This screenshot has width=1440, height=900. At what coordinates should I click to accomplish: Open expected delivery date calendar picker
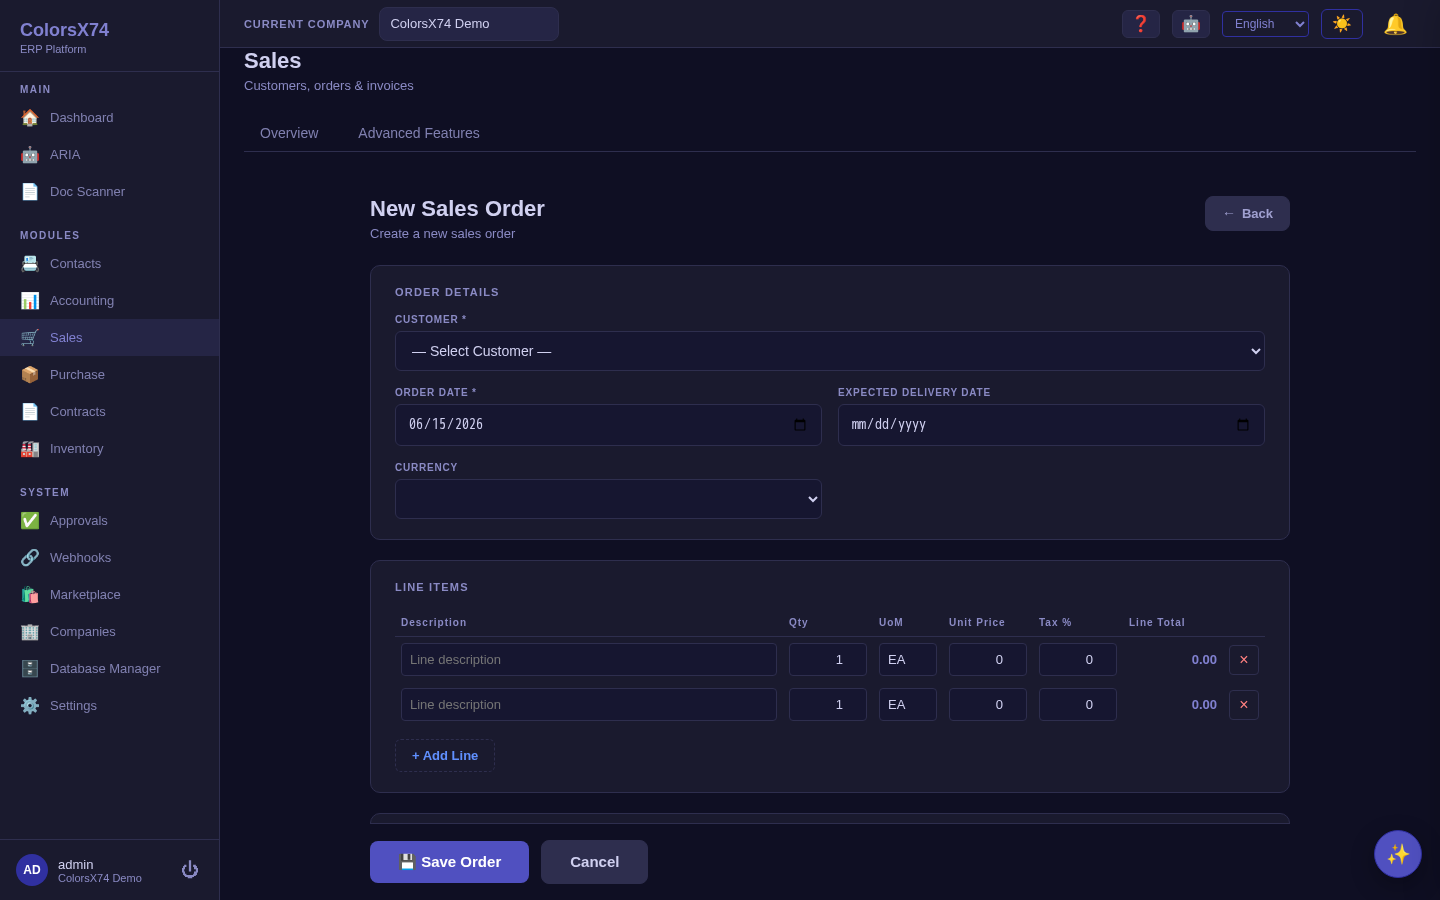(x=1243, y=425)
